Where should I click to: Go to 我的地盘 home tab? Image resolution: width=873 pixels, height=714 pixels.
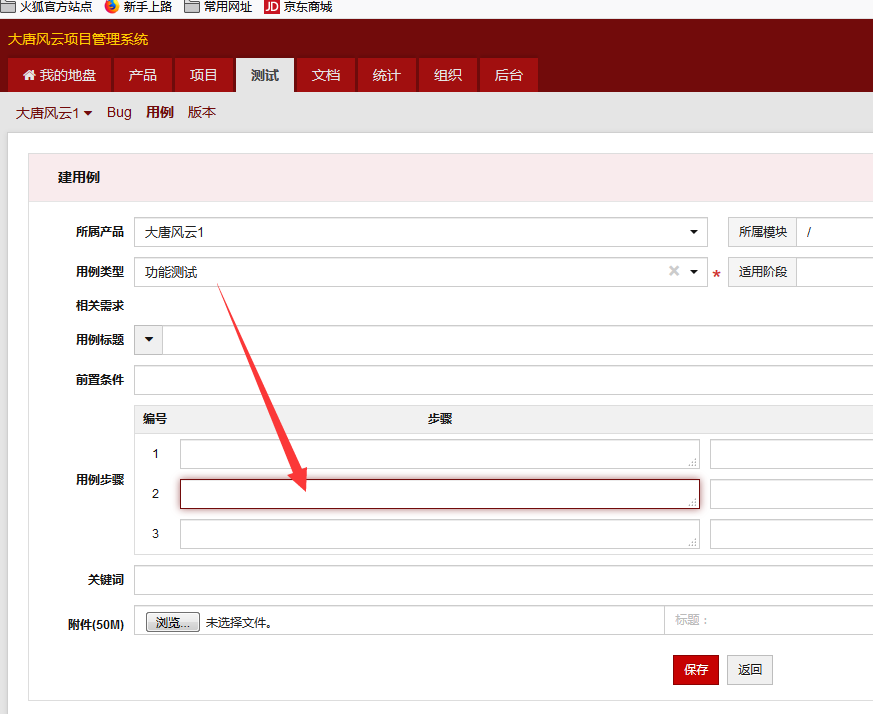[x=60, y=75]
